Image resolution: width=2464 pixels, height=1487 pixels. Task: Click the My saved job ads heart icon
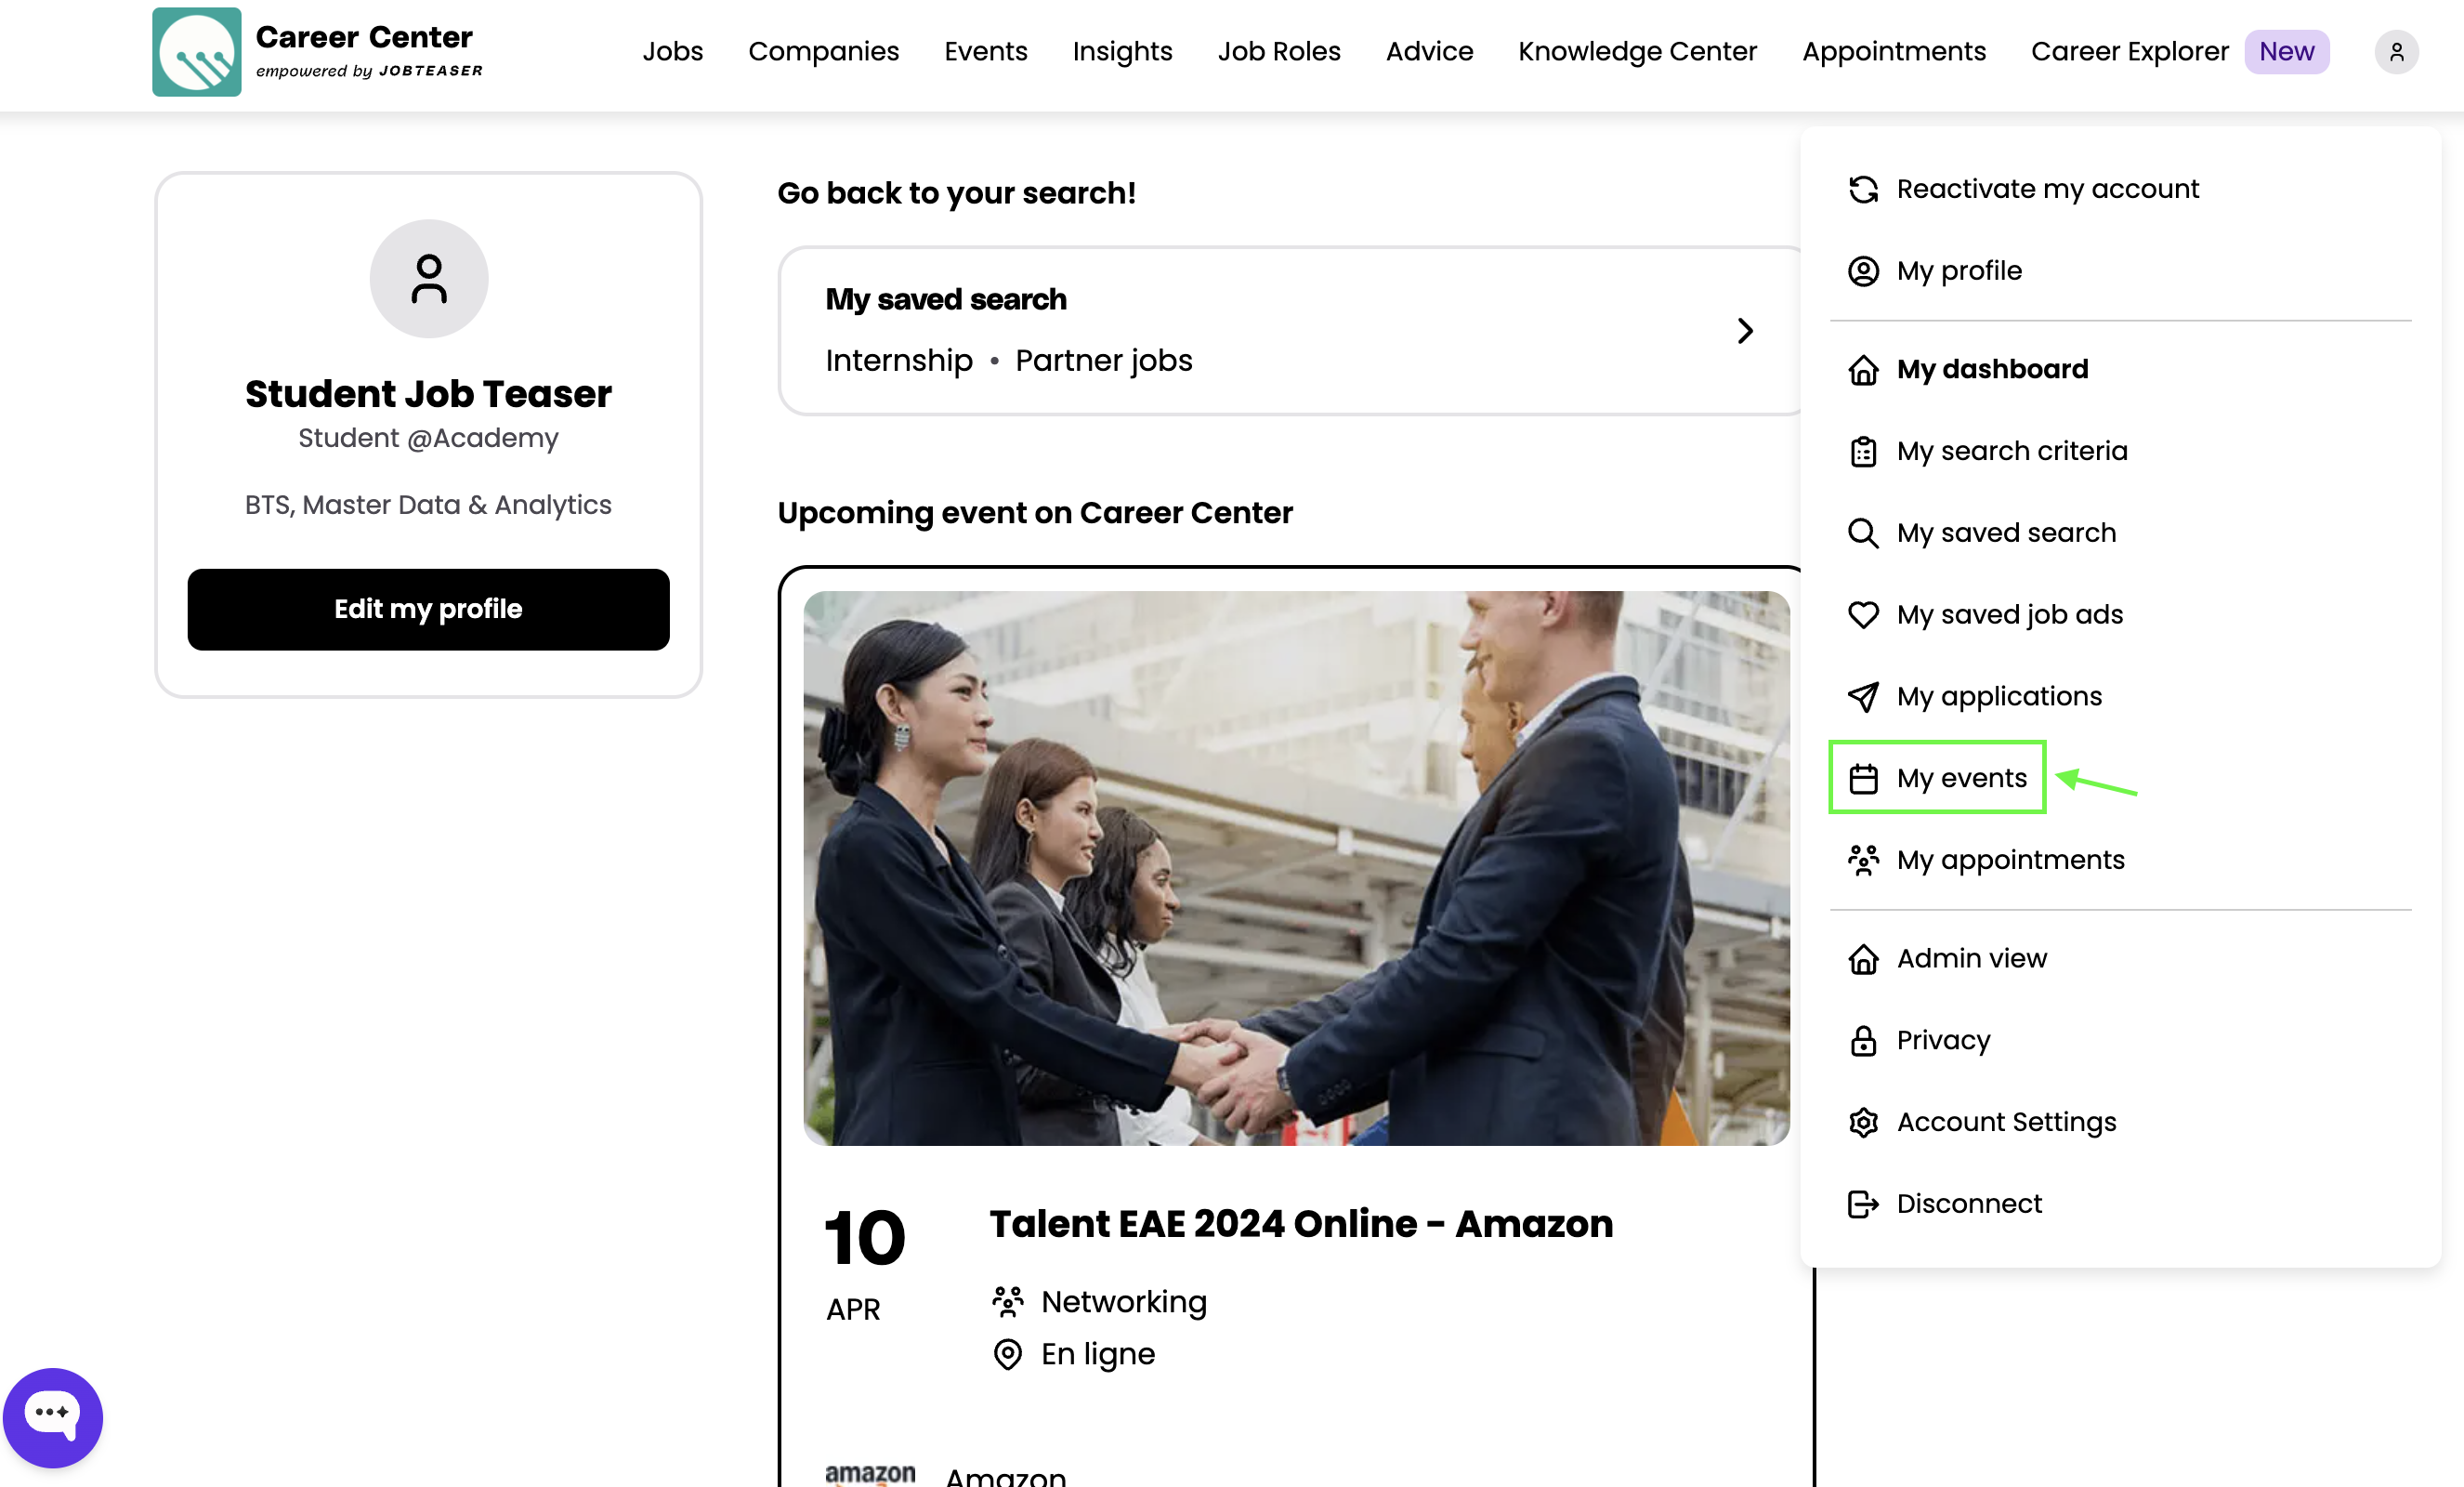point(1863,615)
